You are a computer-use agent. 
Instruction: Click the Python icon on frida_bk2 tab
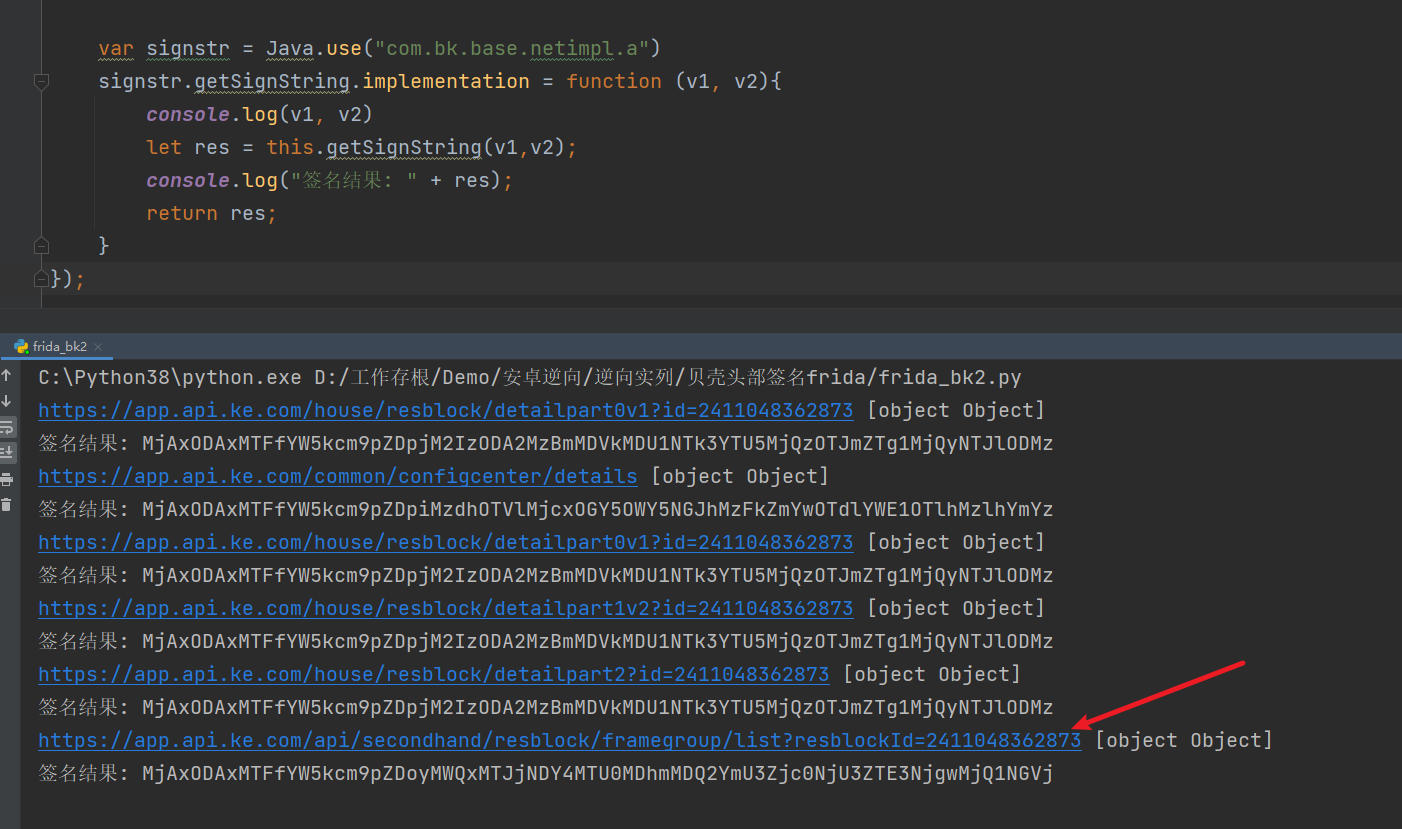coord(21,347)
